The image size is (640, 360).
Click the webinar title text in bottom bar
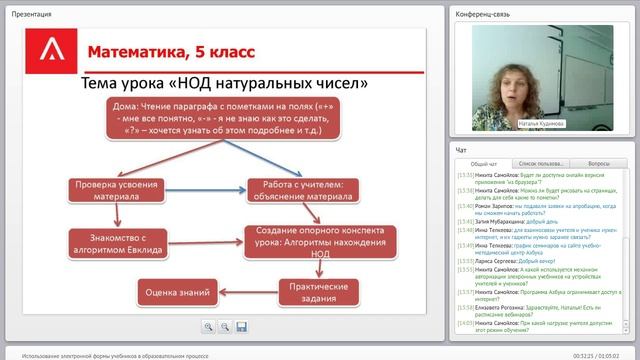[x=115, y=356]
